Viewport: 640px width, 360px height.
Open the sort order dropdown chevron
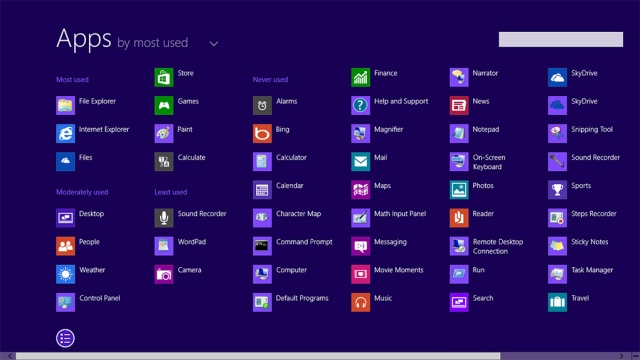pyautogui.click(x=213, y=44)
